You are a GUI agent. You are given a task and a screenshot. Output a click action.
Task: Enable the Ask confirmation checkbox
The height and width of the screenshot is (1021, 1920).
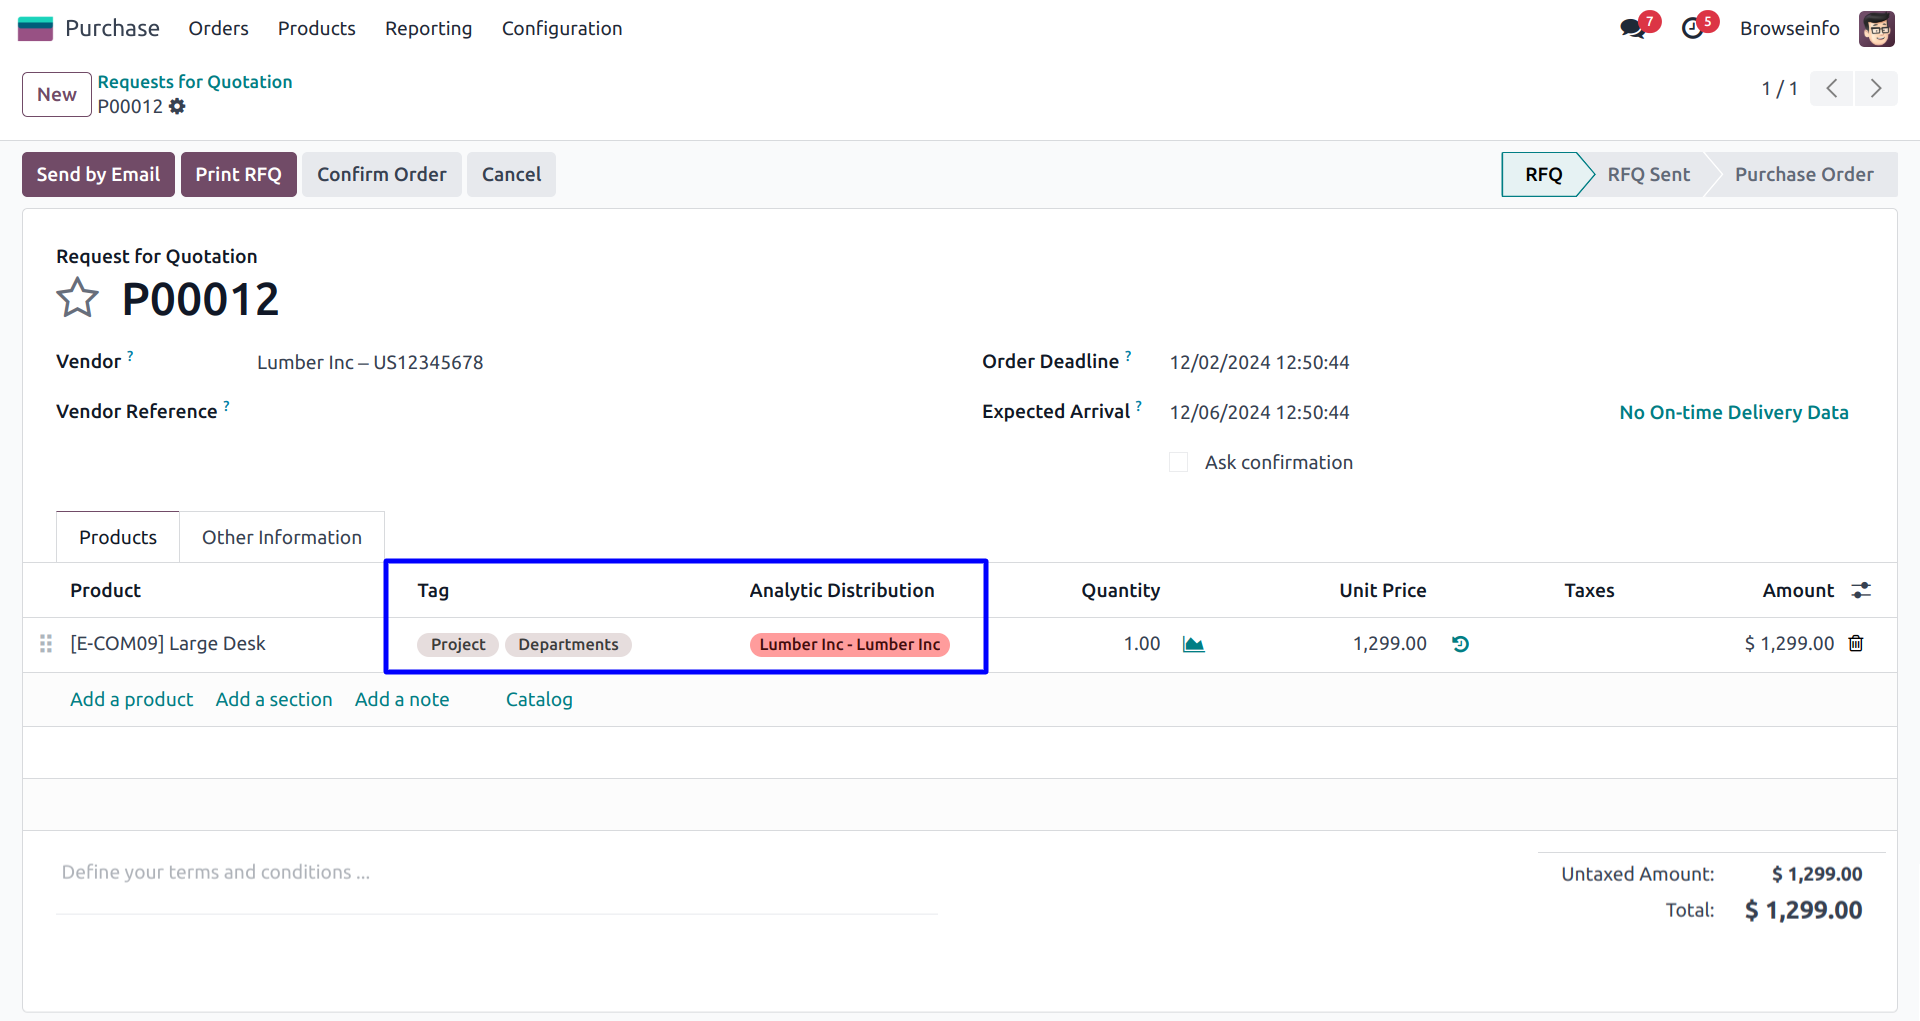[1179, 462]
